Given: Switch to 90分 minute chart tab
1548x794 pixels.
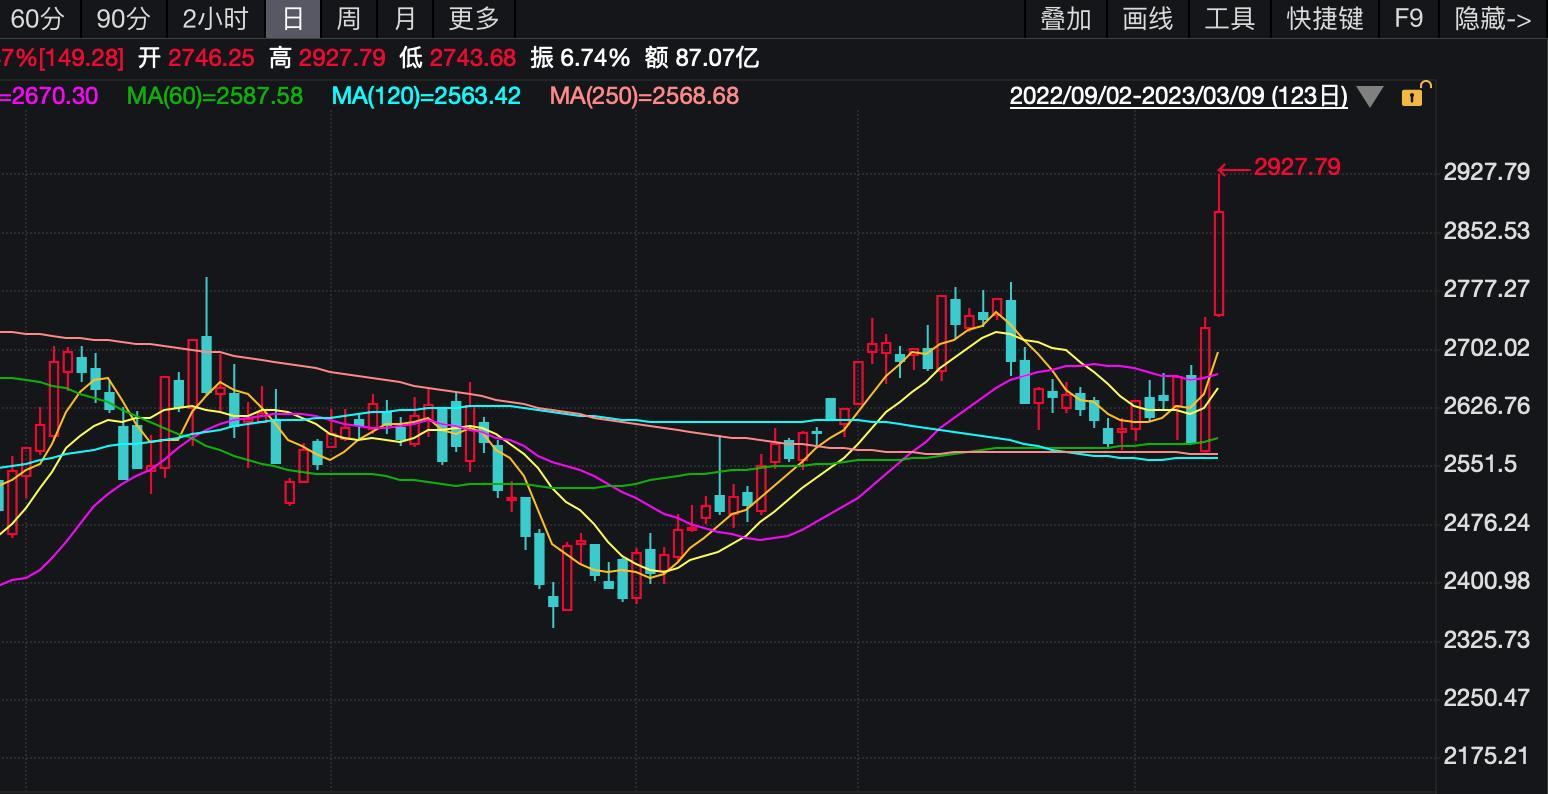Looking at the screenshot, I should click(x=124, y=19).
